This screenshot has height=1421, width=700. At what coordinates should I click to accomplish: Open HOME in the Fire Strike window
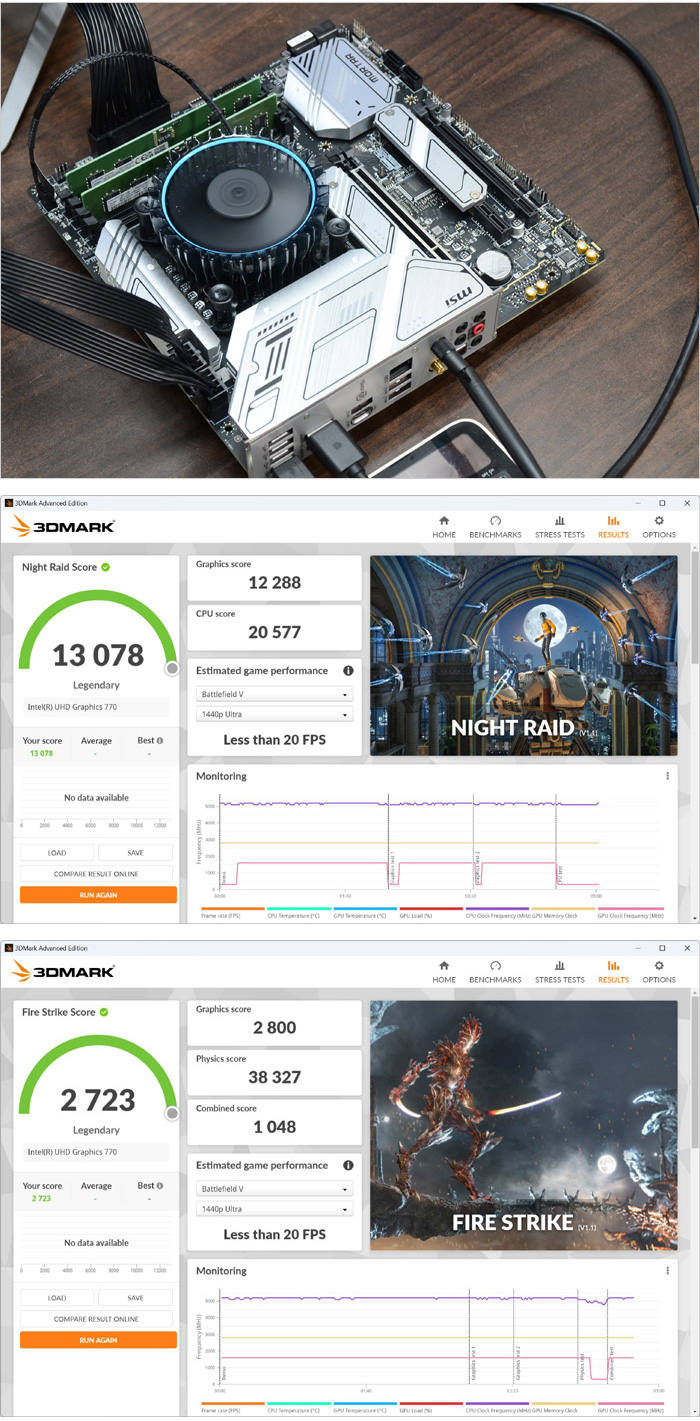click(444, 971)
